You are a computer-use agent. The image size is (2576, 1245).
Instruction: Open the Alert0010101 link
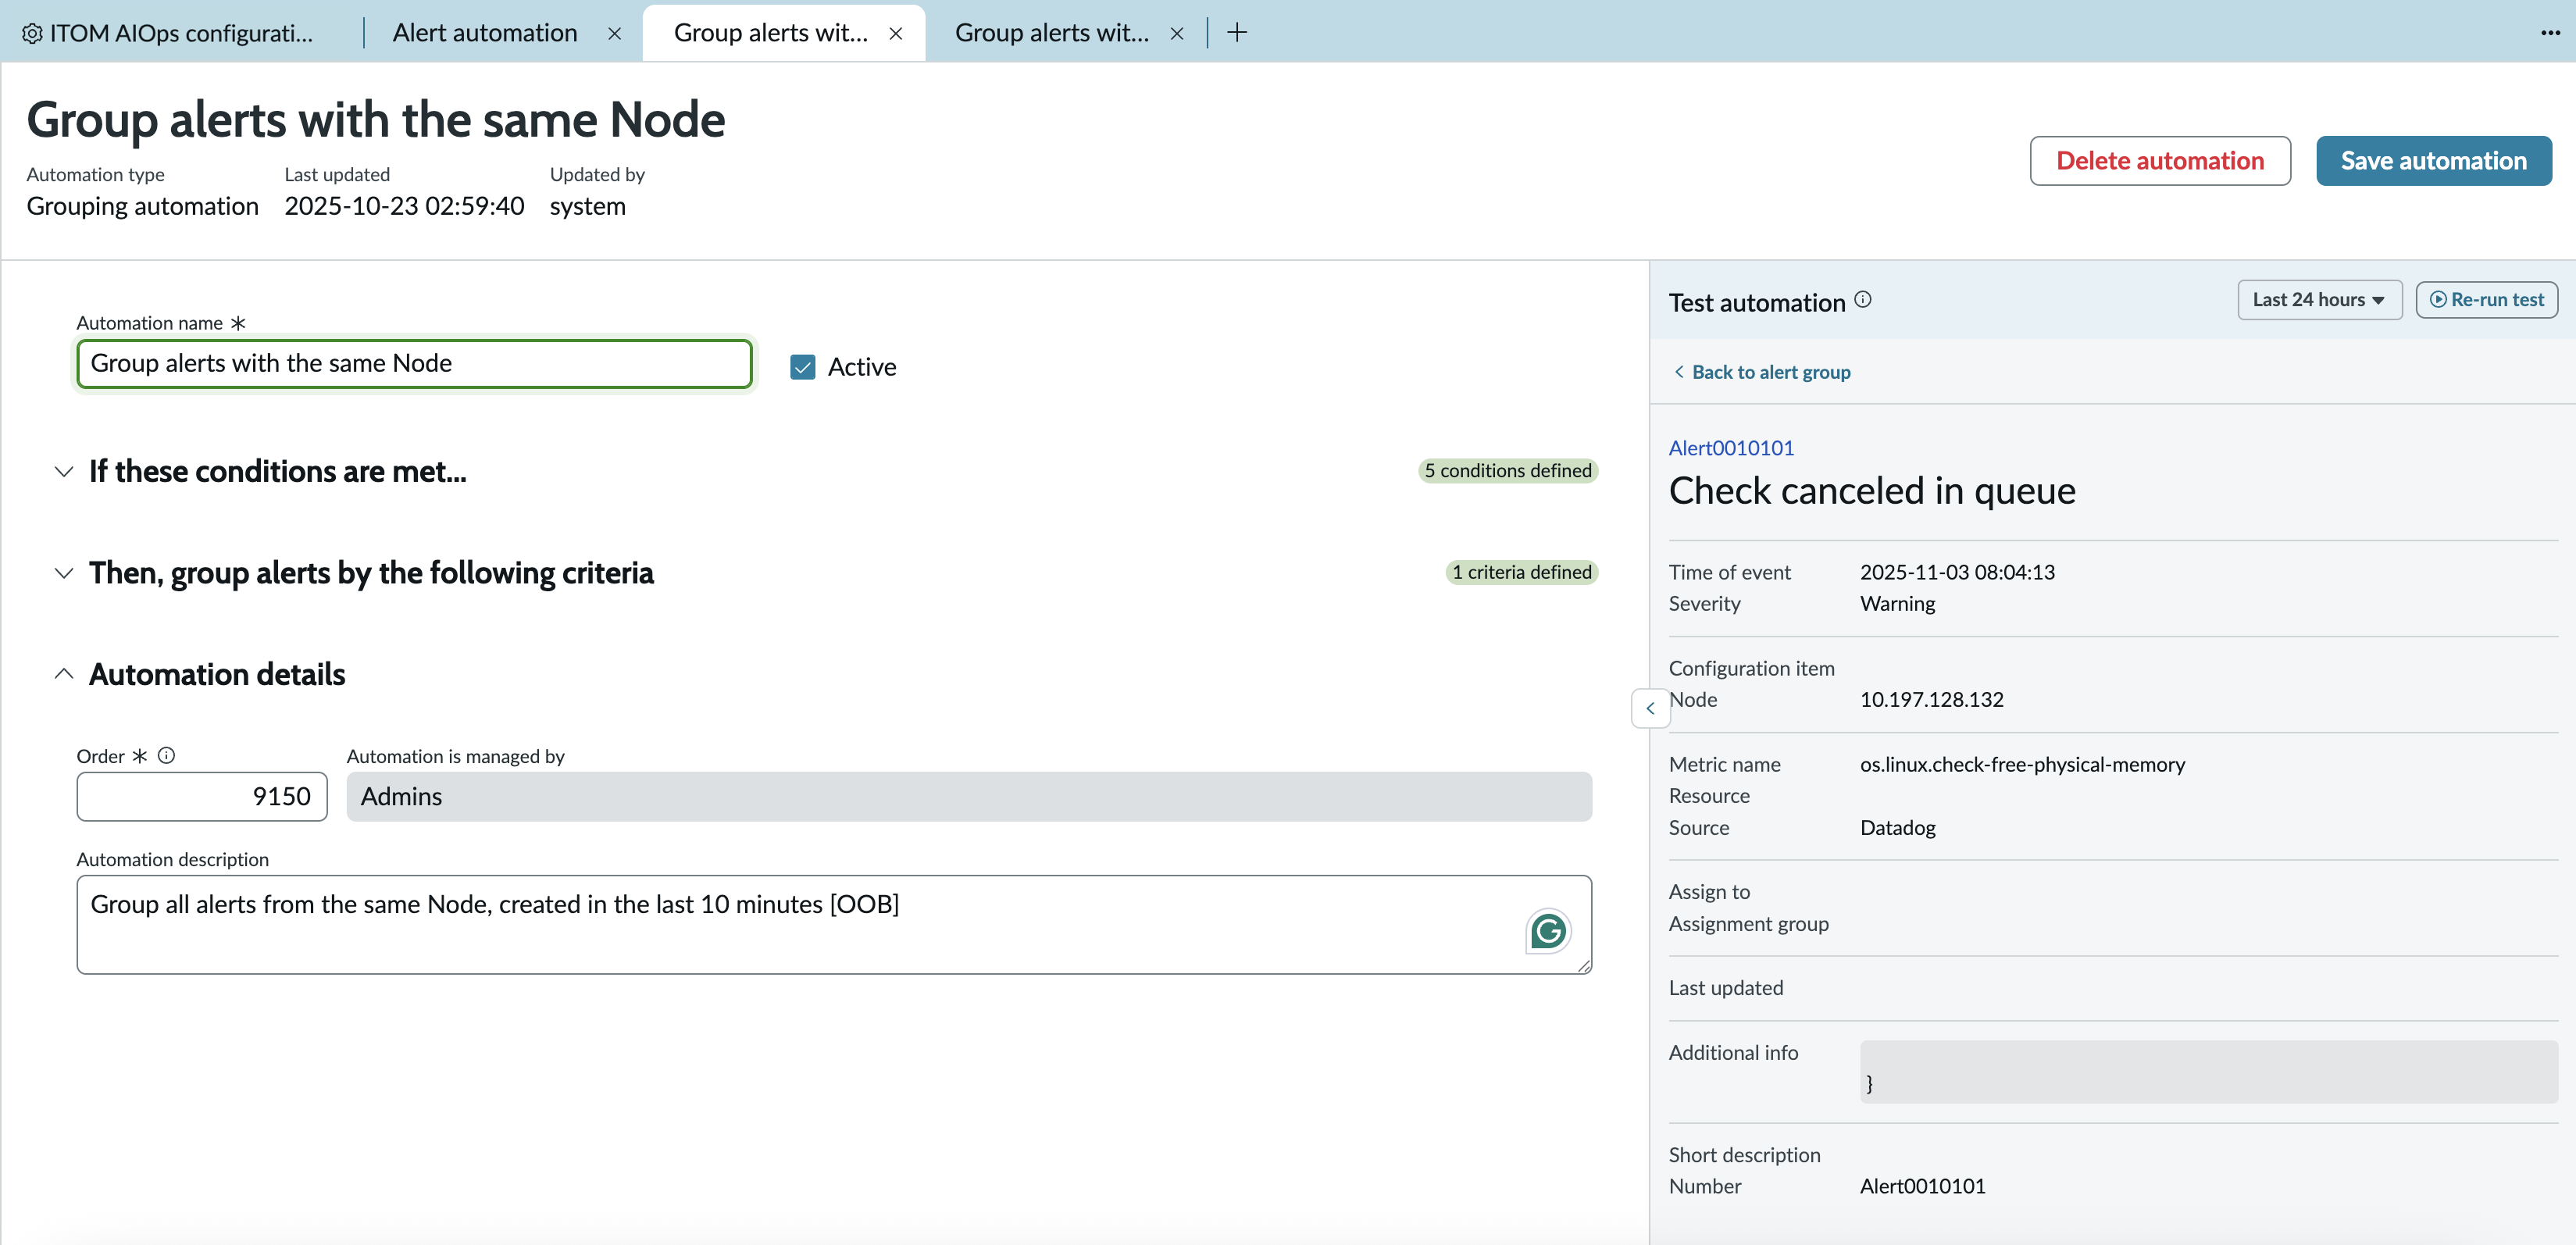[1731, 448]
